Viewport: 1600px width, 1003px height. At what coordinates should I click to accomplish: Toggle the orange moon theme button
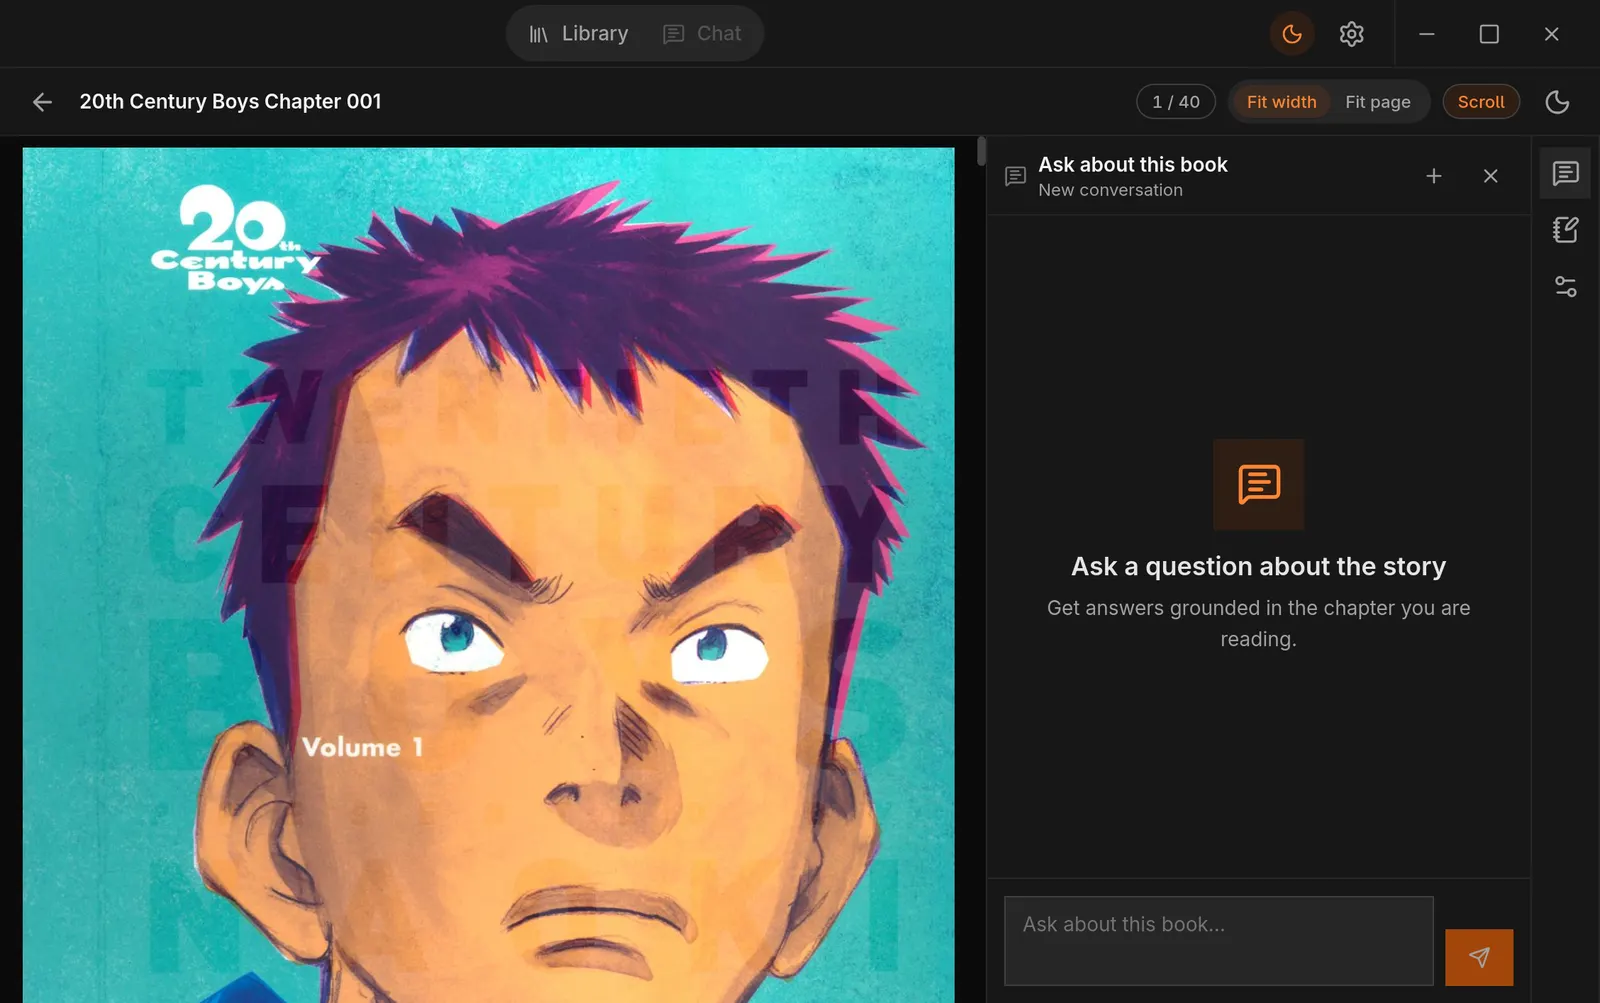click(x=1291, y=34)
